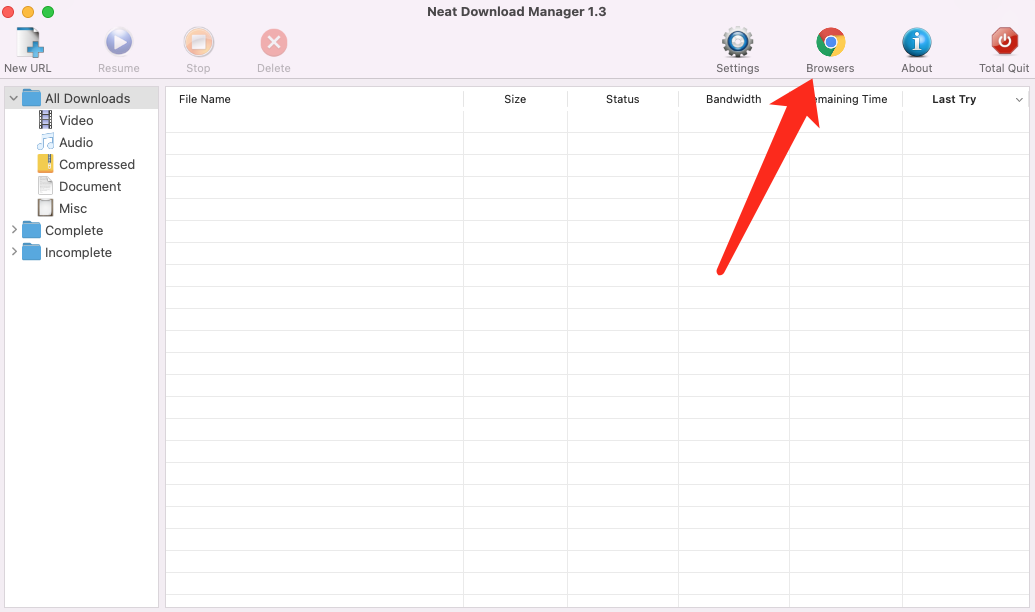
Task: Click the Resume toolbar icon
Action: pyautogui.click(x=119, y=42)
